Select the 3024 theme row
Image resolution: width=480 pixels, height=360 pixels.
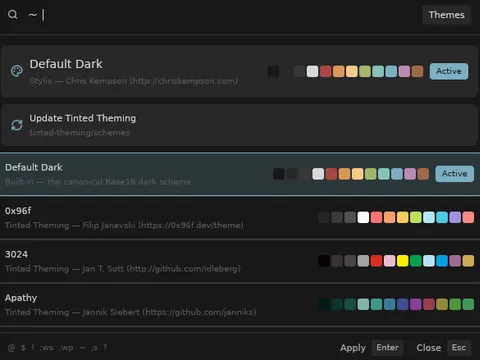coord(240,261)
